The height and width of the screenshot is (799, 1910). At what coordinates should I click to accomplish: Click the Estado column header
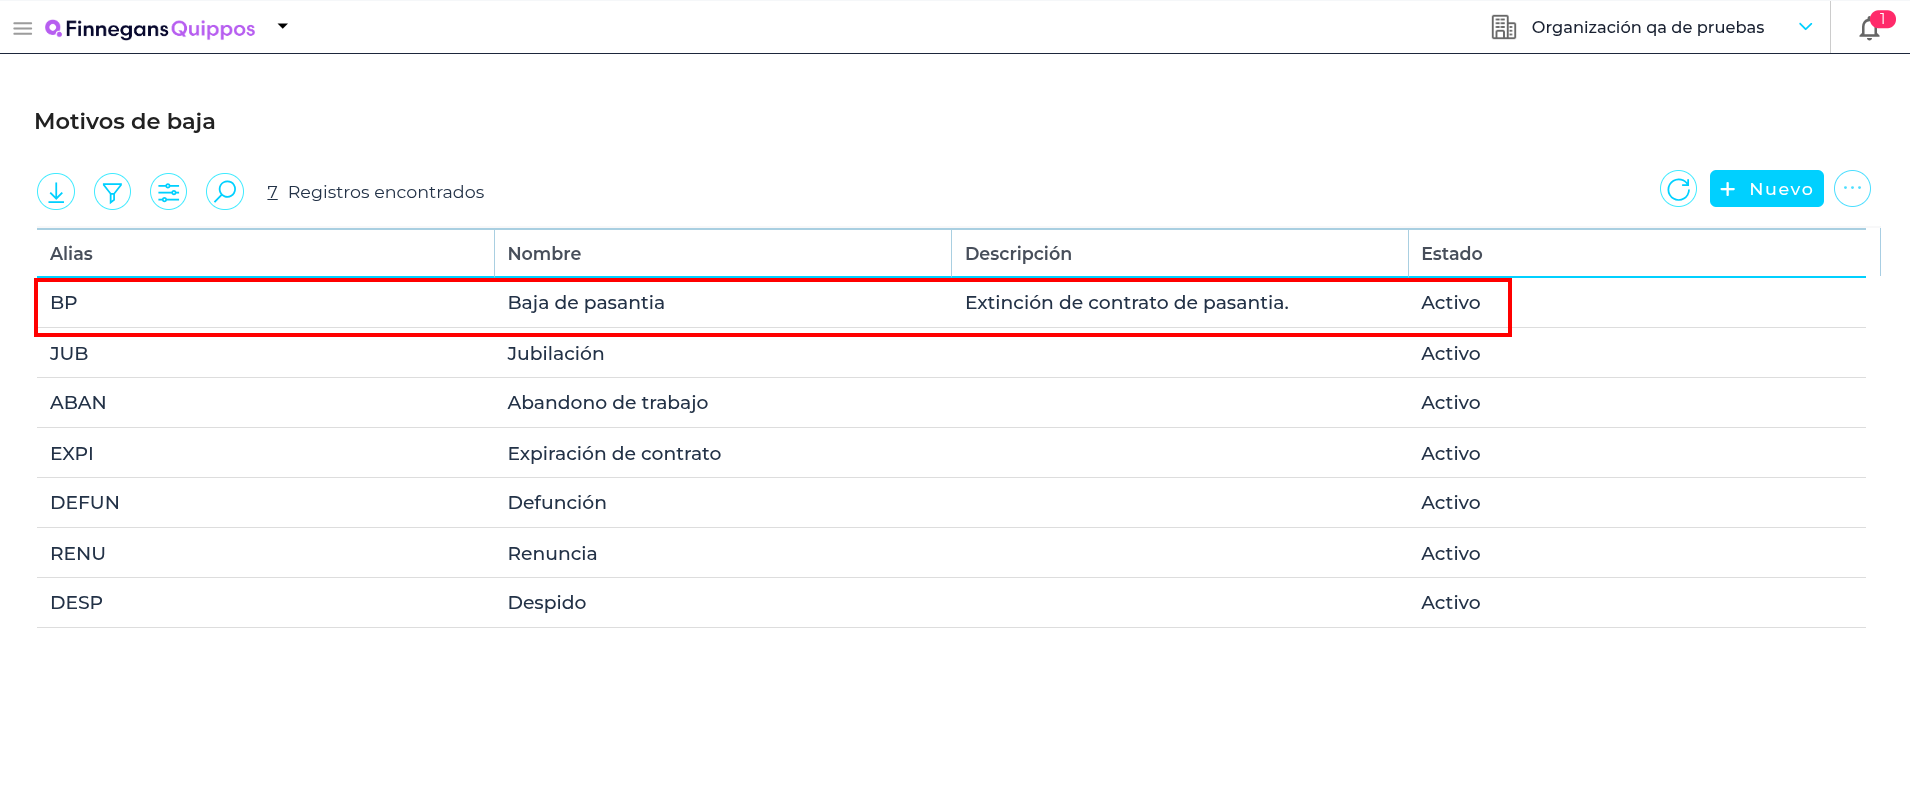tap(1451, 254)
